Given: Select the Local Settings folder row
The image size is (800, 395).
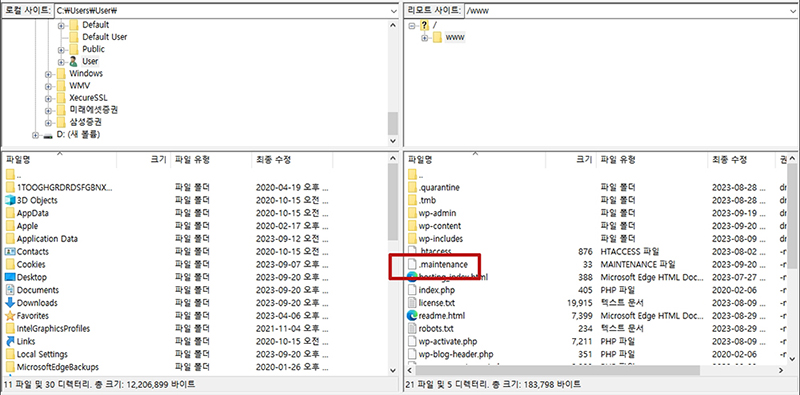Looking at the screenshot, I should [195, 354].
